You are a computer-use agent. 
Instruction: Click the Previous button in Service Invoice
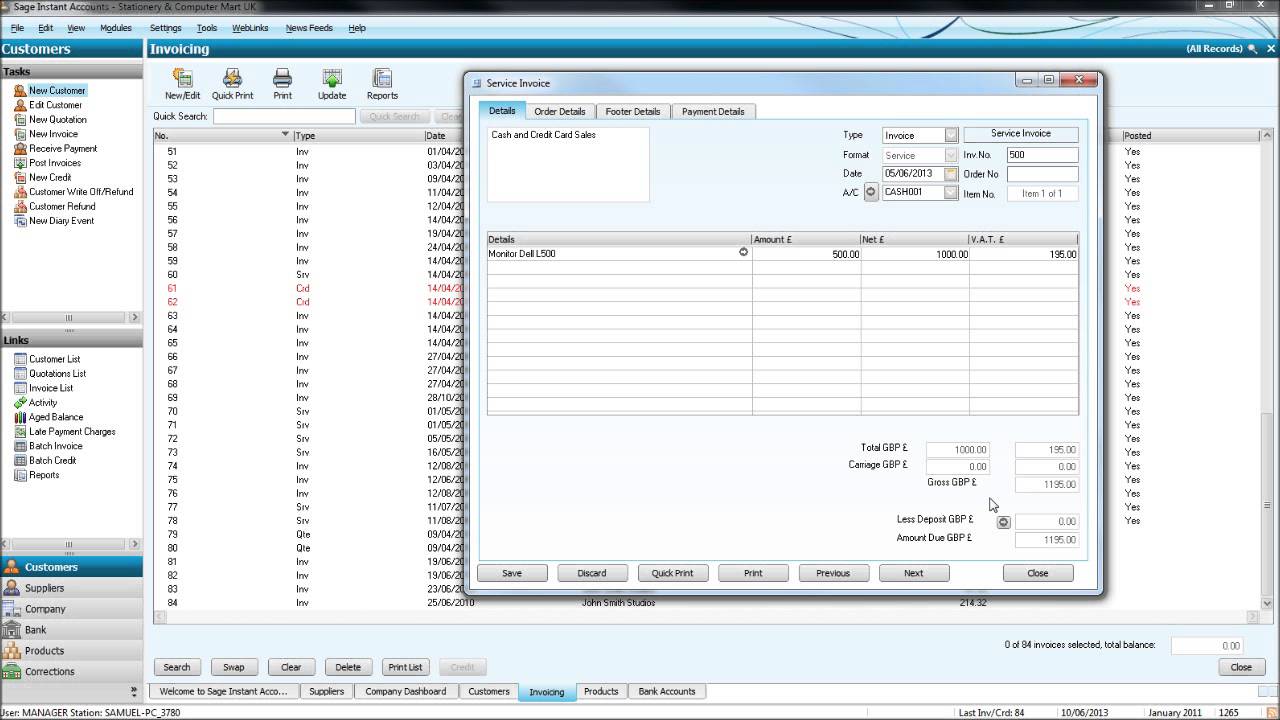[x=833, y=573]
